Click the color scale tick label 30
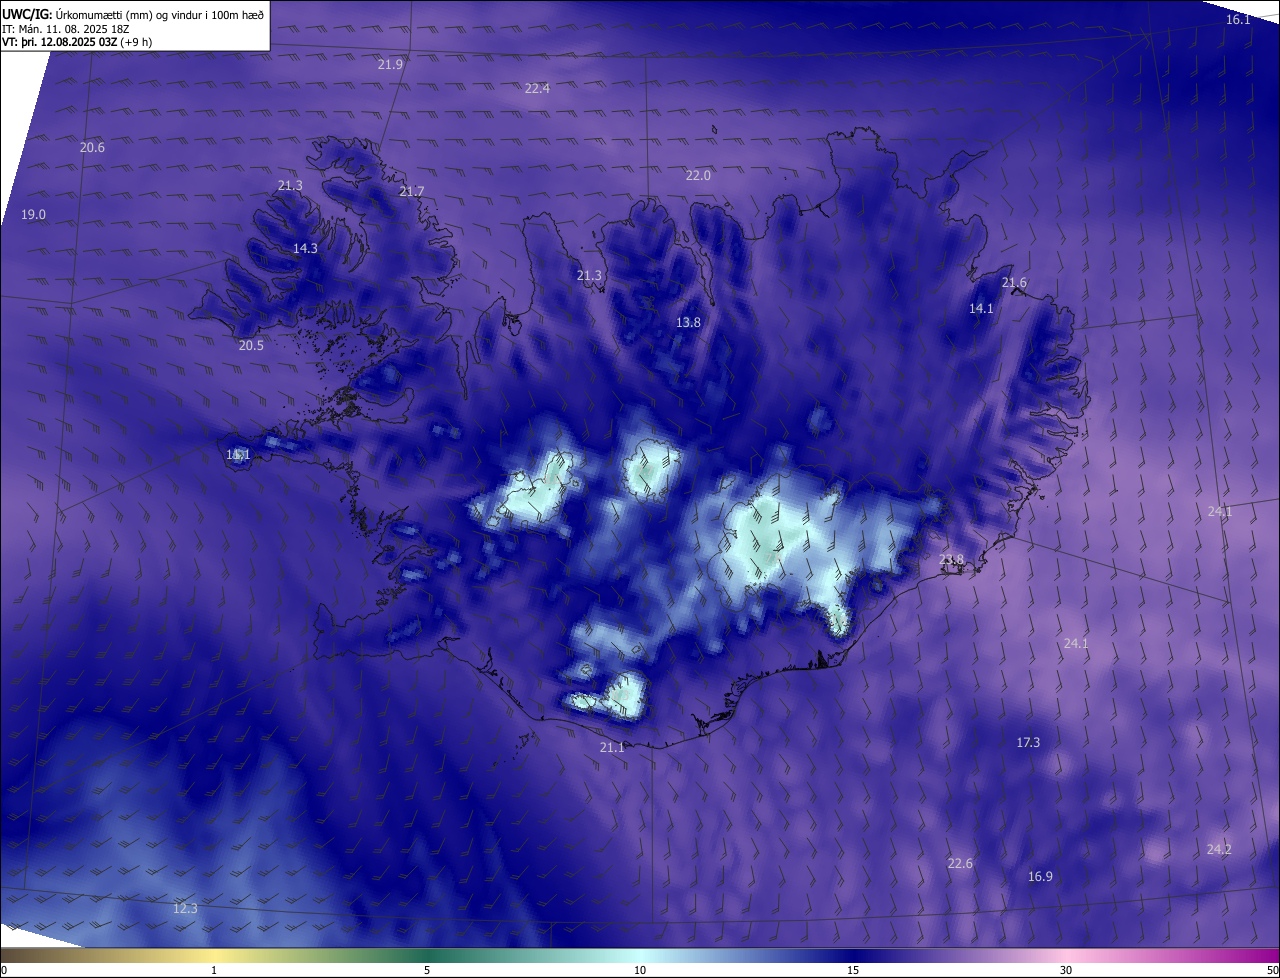Image resolution: width=1280 pixels, height=978 pixels. click(x=1066, y=970)
